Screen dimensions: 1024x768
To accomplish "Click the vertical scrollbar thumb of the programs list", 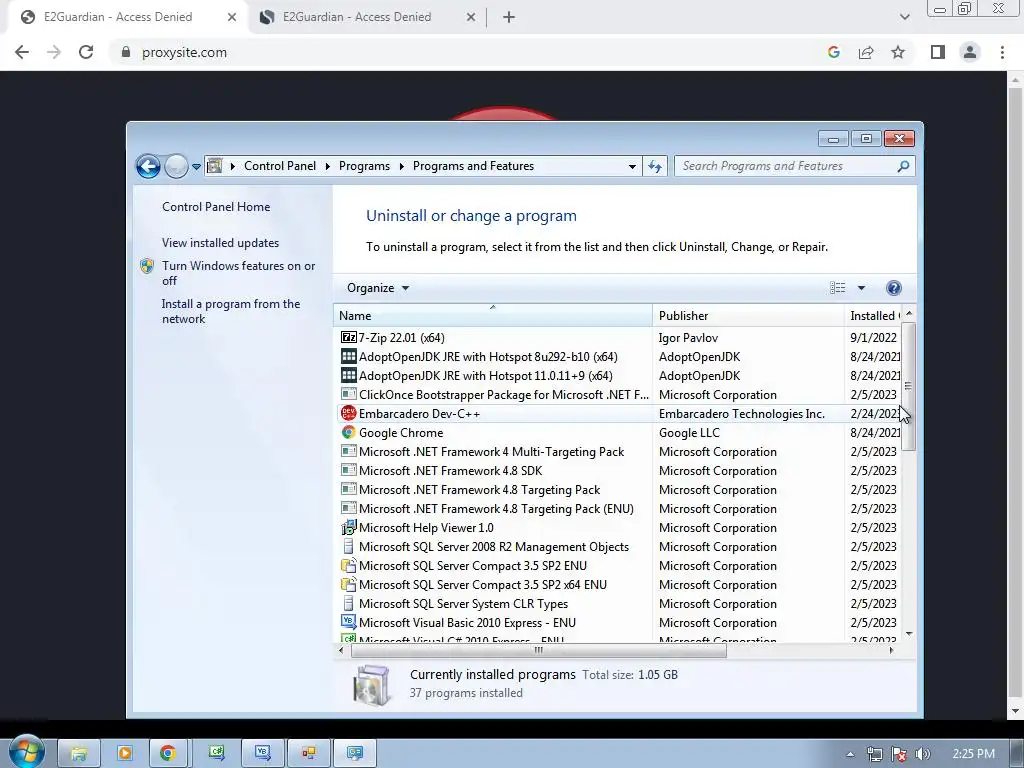I will (908, 386).
